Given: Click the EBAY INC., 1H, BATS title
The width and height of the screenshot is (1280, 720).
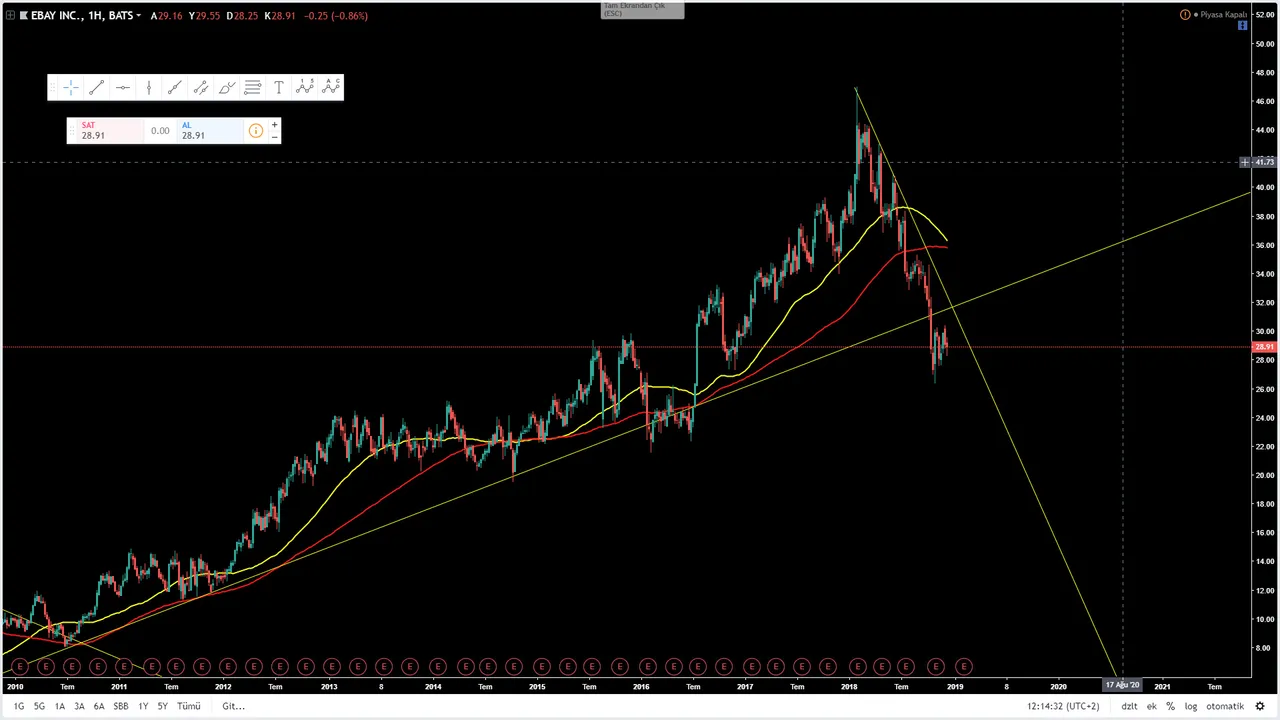Looking at the screenshot, I should coord(82,16).
